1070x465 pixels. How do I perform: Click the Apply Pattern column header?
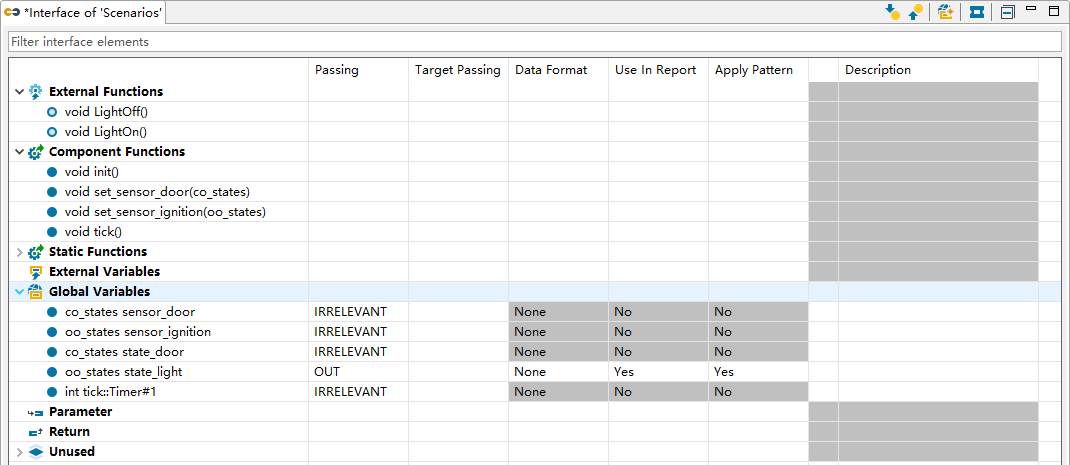pyautogui.click(x=758, y=70)
